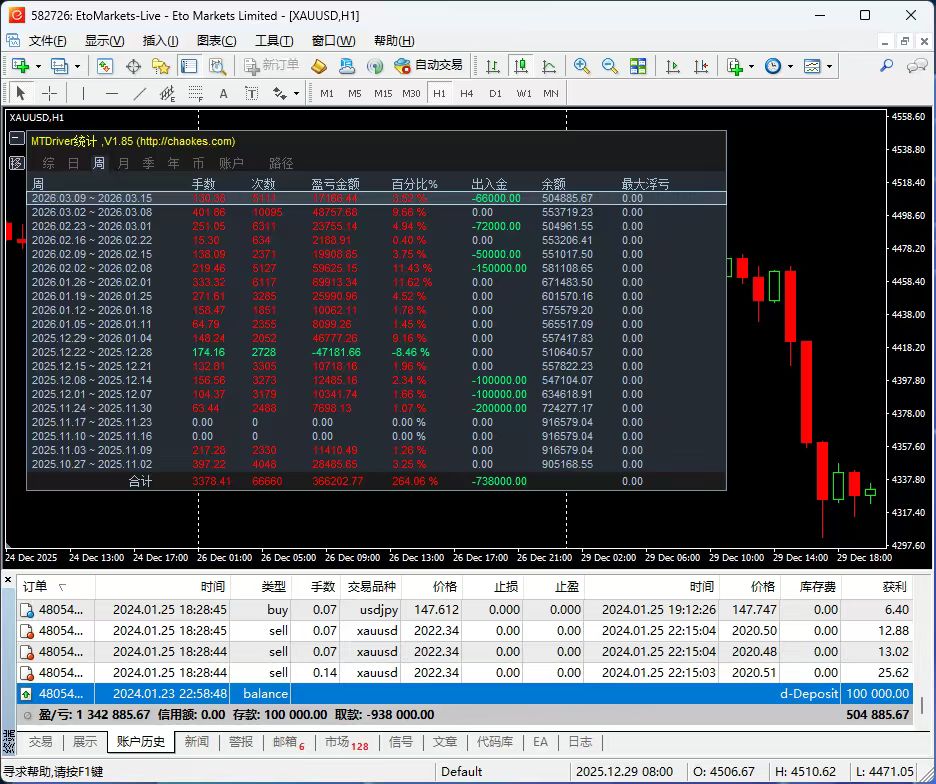936x784 pixels.
Task: Toggle chart auto scroll
Action: pos(673,66)
